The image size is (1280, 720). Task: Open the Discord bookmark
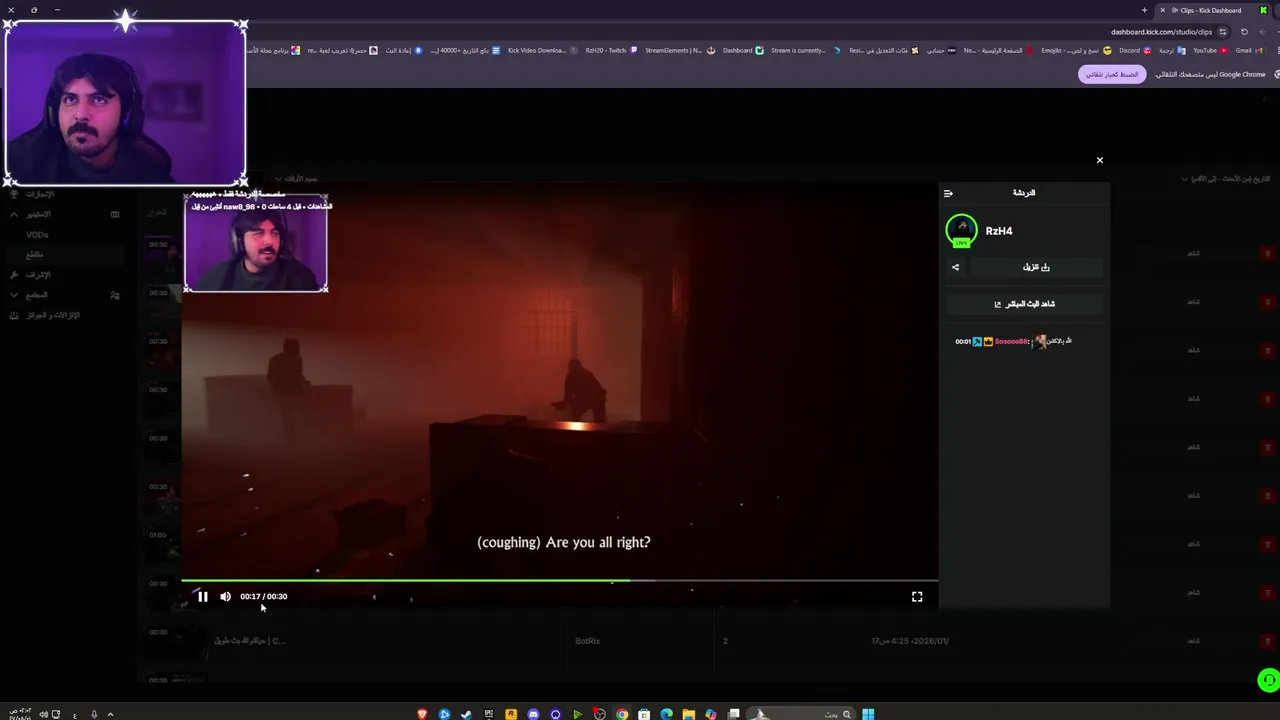[1134, 50]
